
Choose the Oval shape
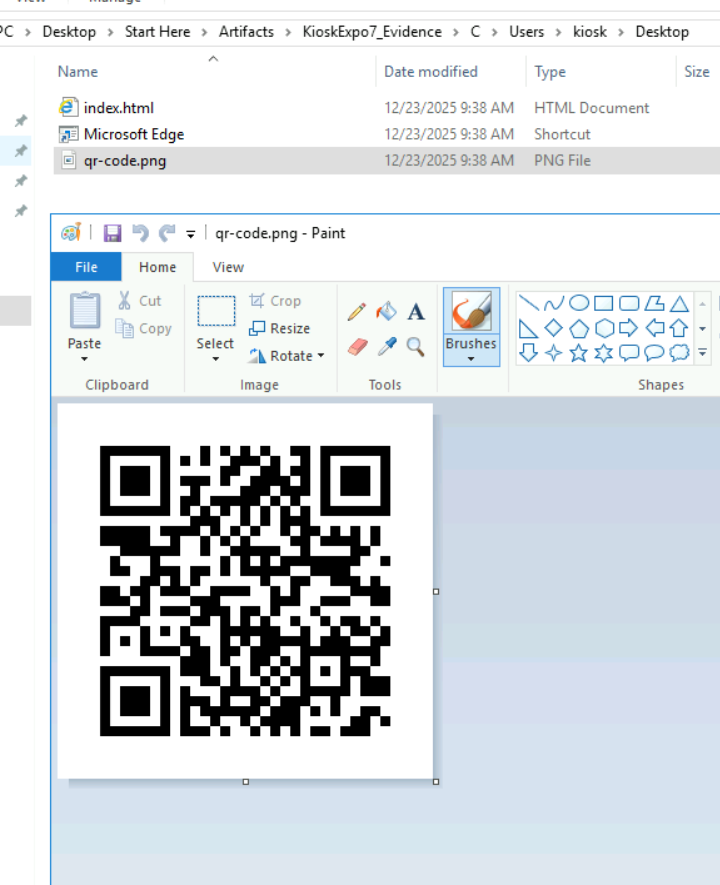(x=579, y=303)
